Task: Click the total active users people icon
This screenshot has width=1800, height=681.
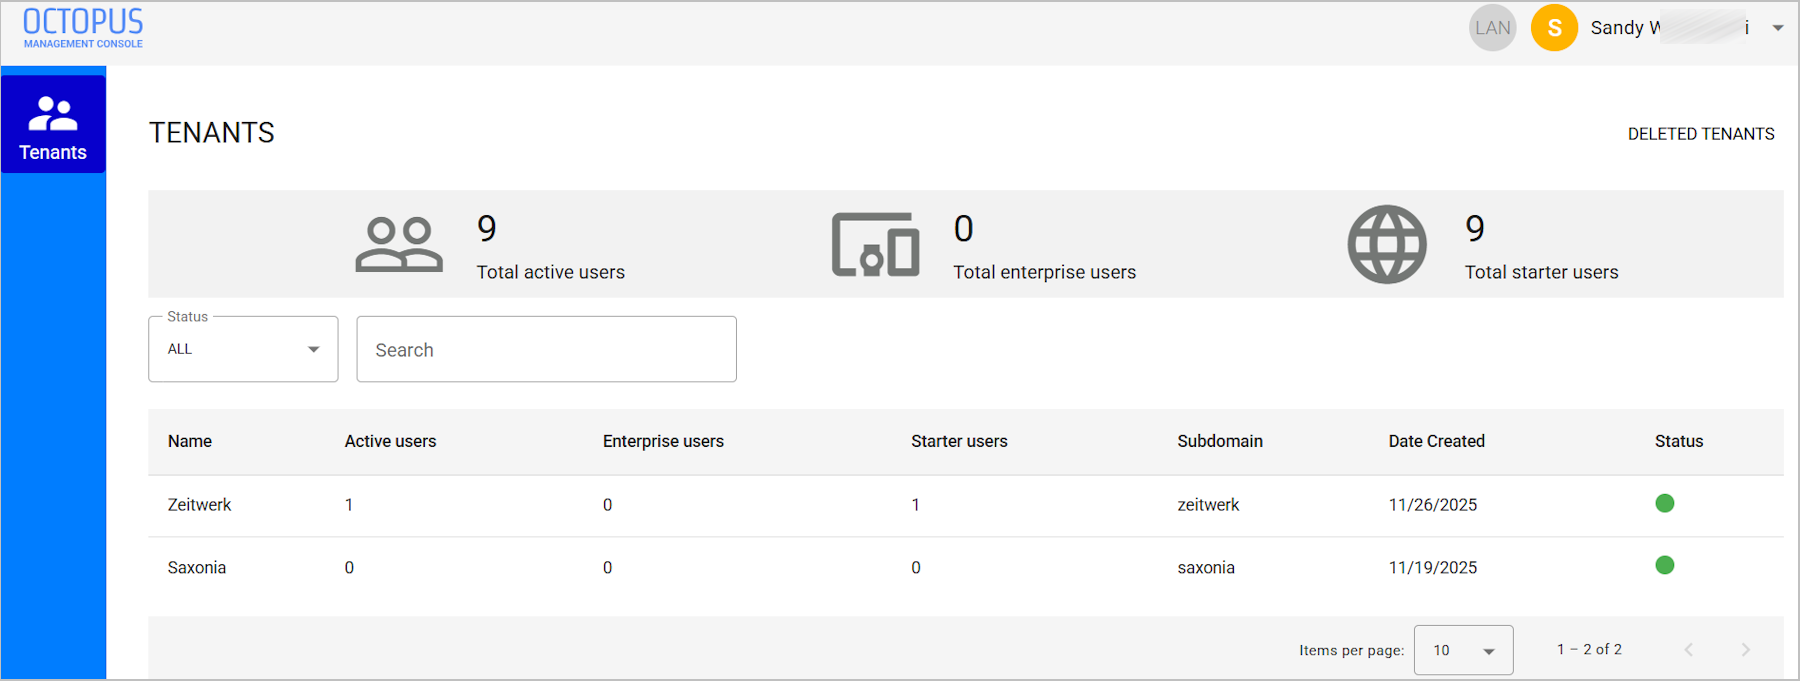Action: point(399,244)
